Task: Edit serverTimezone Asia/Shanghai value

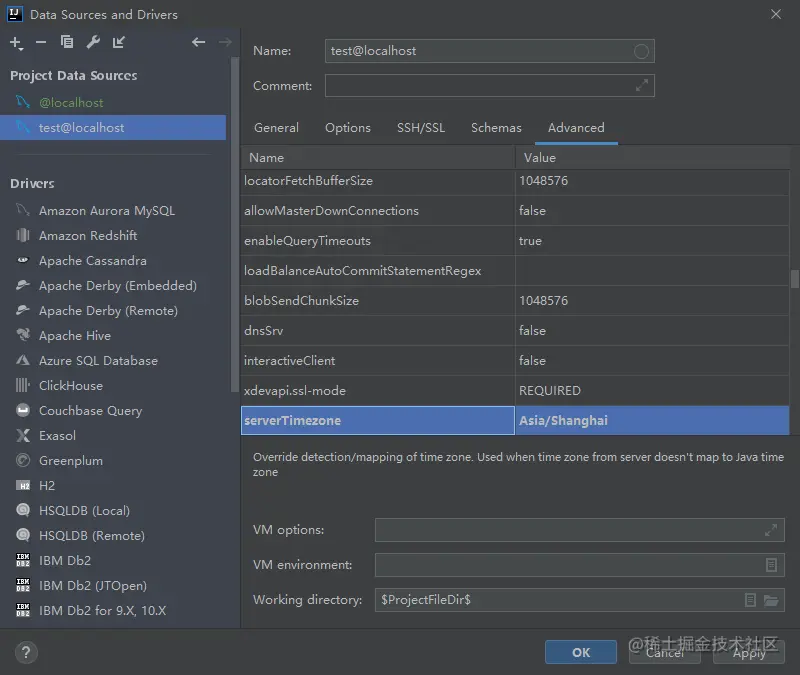Action: pyautogui.click(x=652, y=421)
